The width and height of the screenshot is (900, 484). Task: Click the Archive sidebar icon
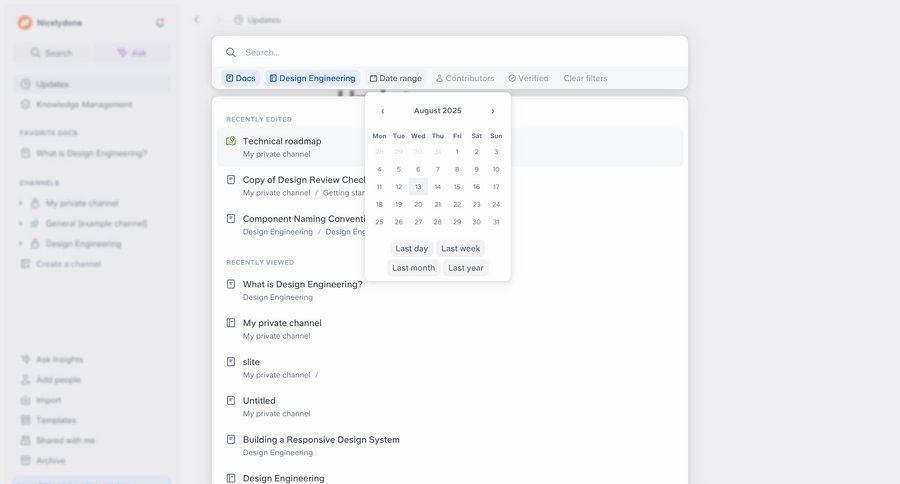click(x=26, y=461)
